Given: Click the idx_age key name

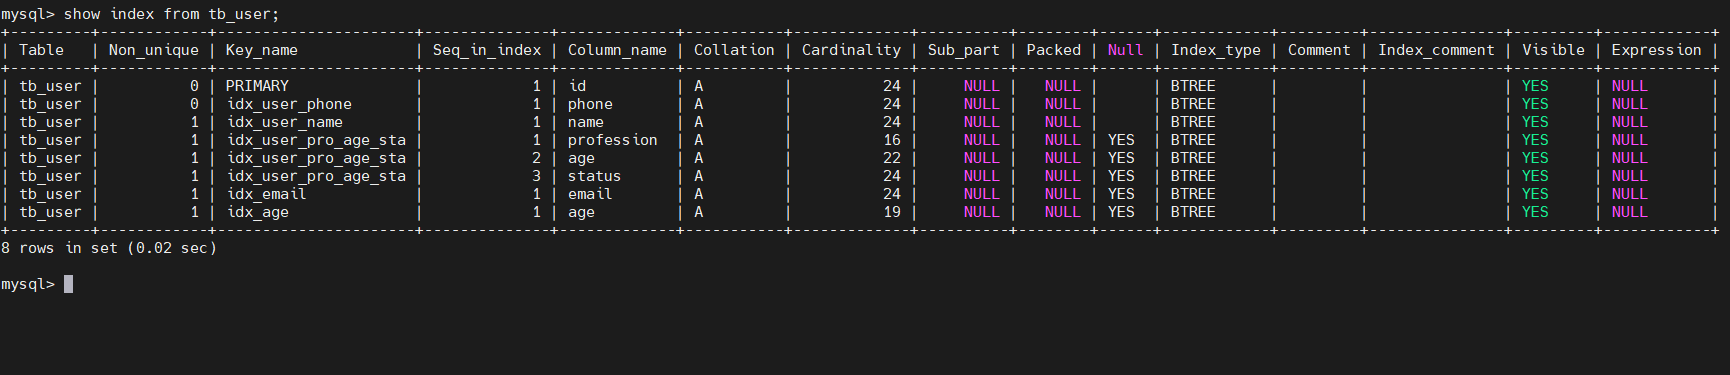Looking at the screenshot, I should point(257,212).
